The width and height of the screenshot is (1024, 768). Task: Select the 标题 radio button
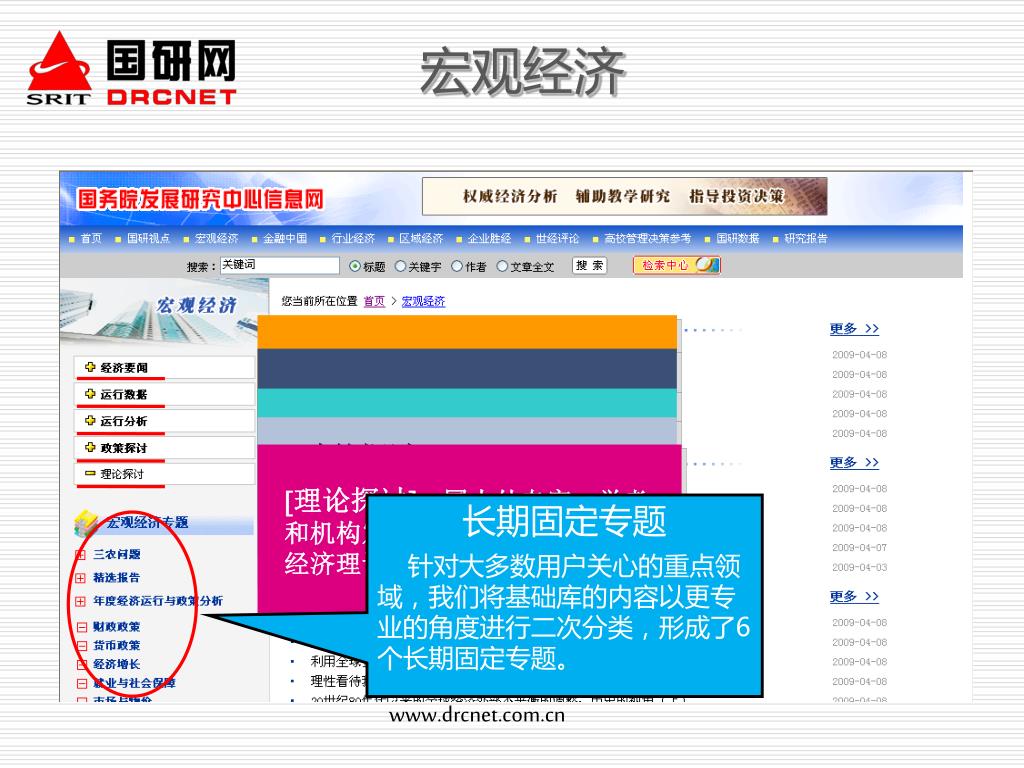point(355,266)
